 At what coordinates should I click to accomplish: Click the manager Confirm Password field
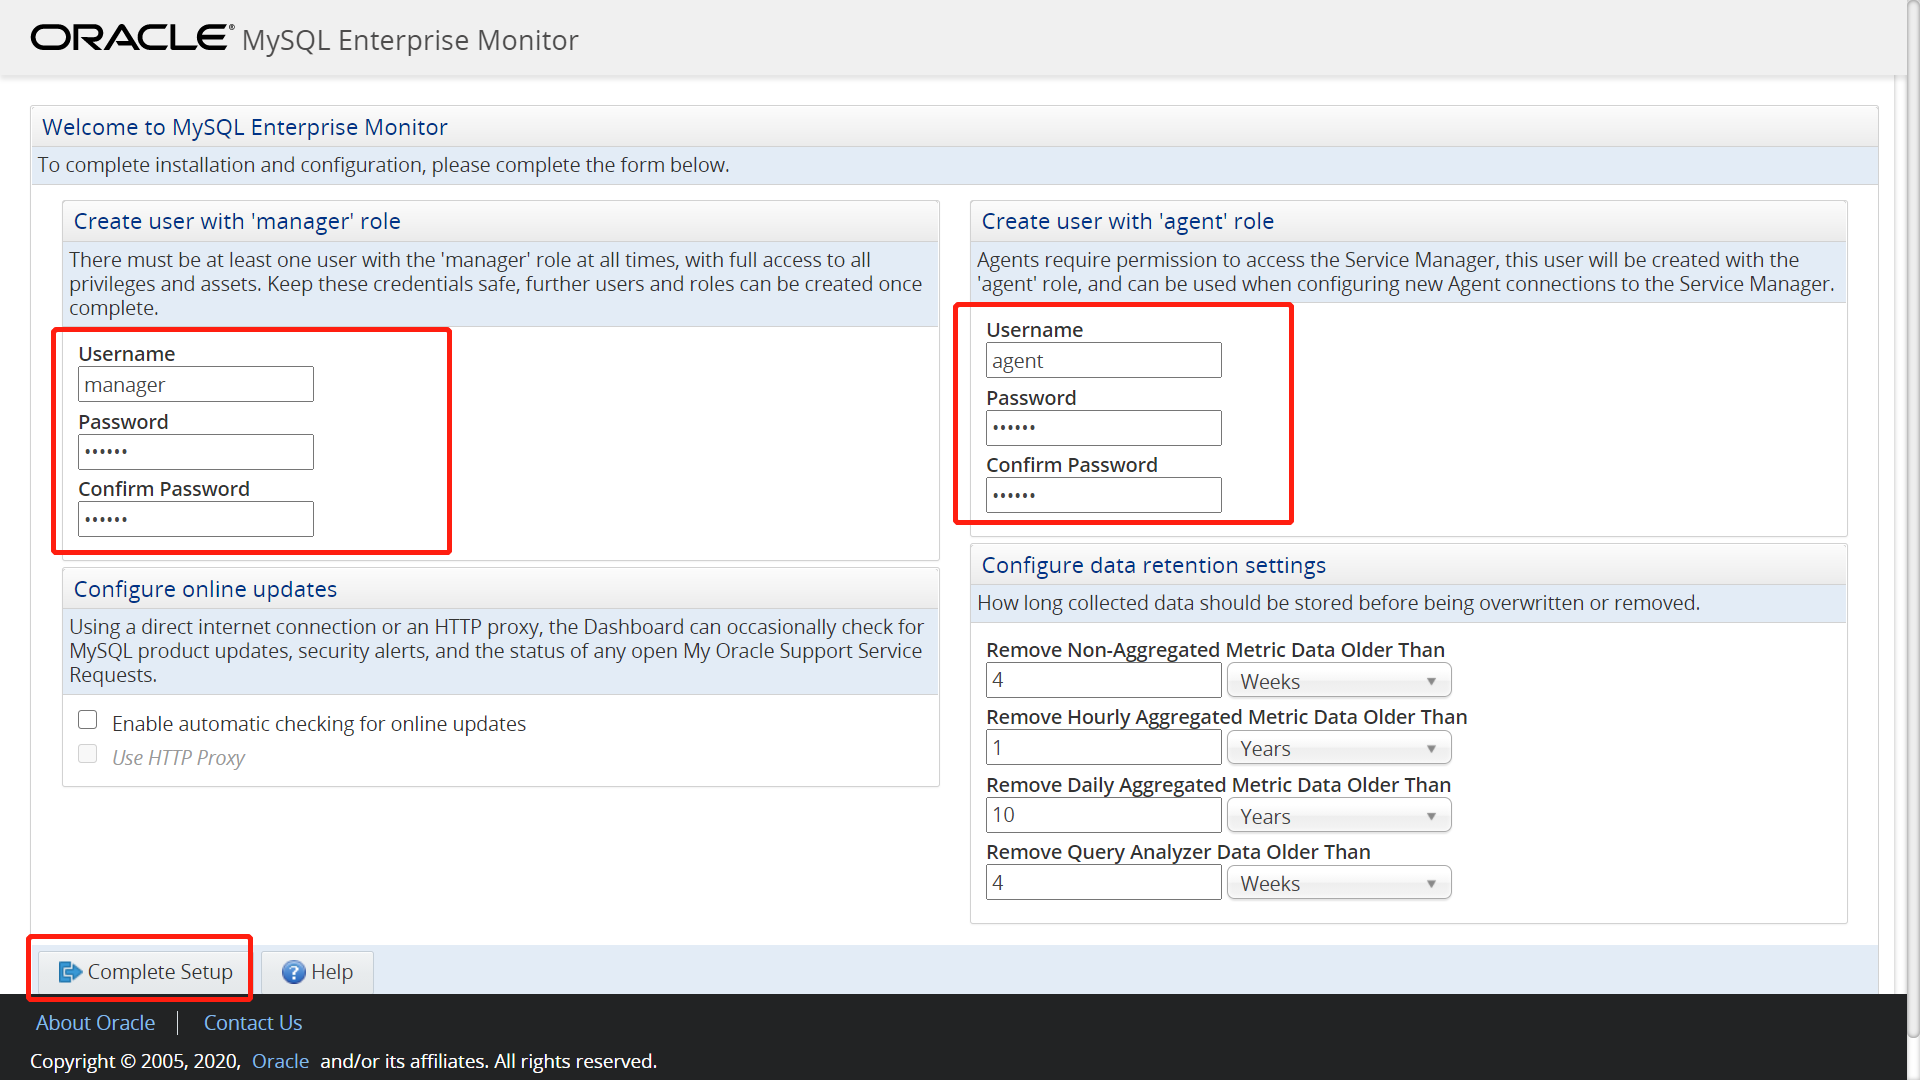(x=196, y=519)
